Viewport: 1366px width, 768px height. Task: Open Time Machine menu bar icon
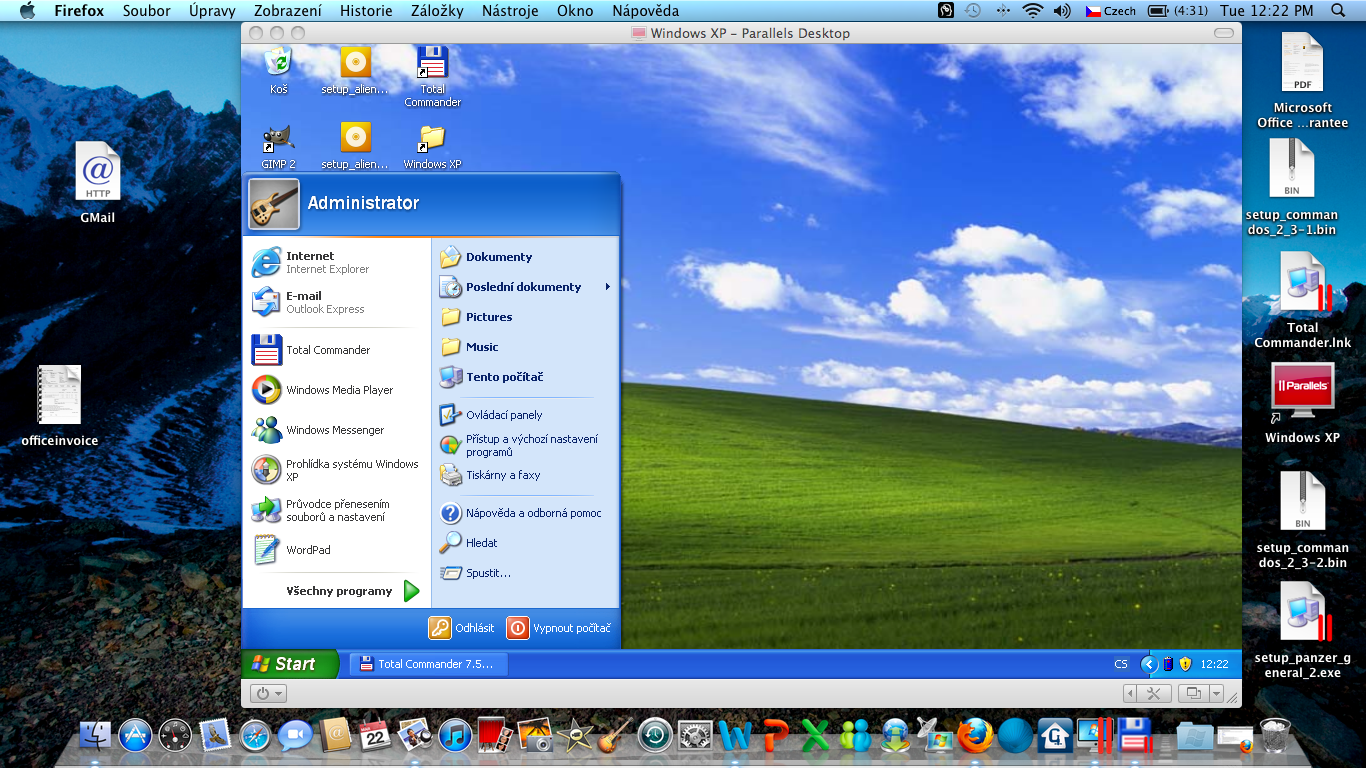point(973,11)
